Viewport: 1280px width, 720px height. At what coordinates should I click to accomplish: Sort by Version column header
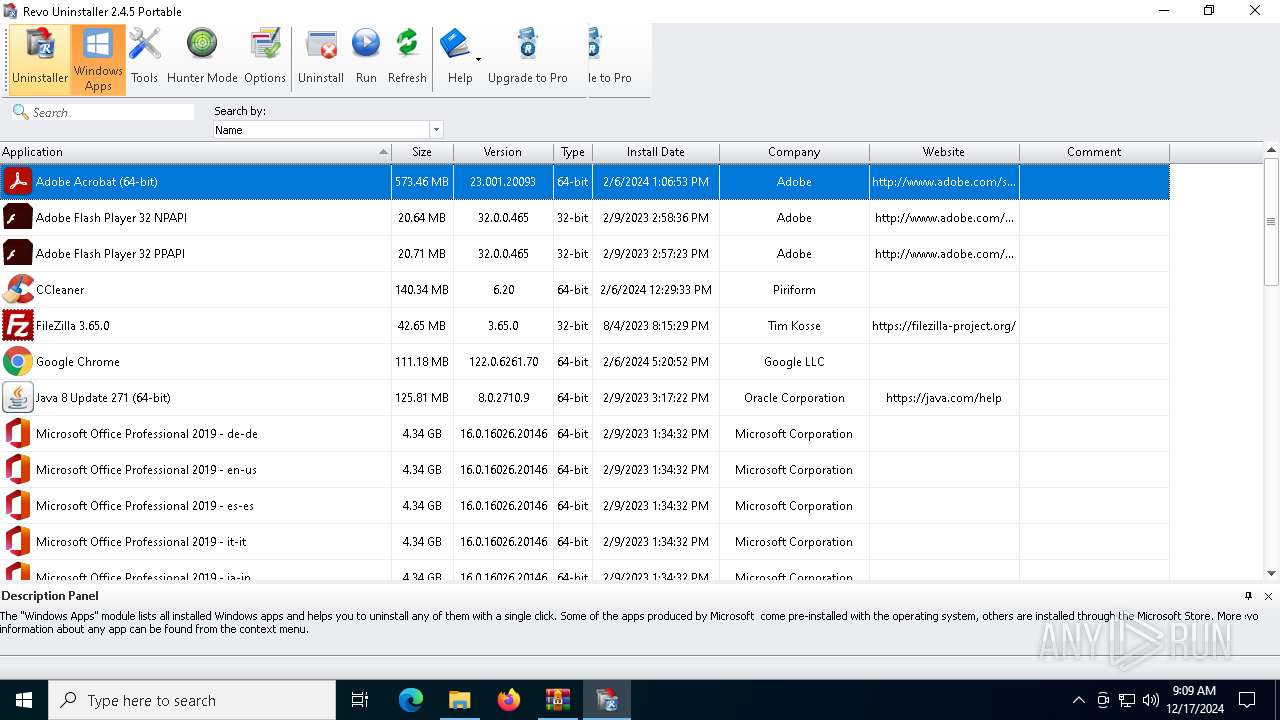[503, 152]
